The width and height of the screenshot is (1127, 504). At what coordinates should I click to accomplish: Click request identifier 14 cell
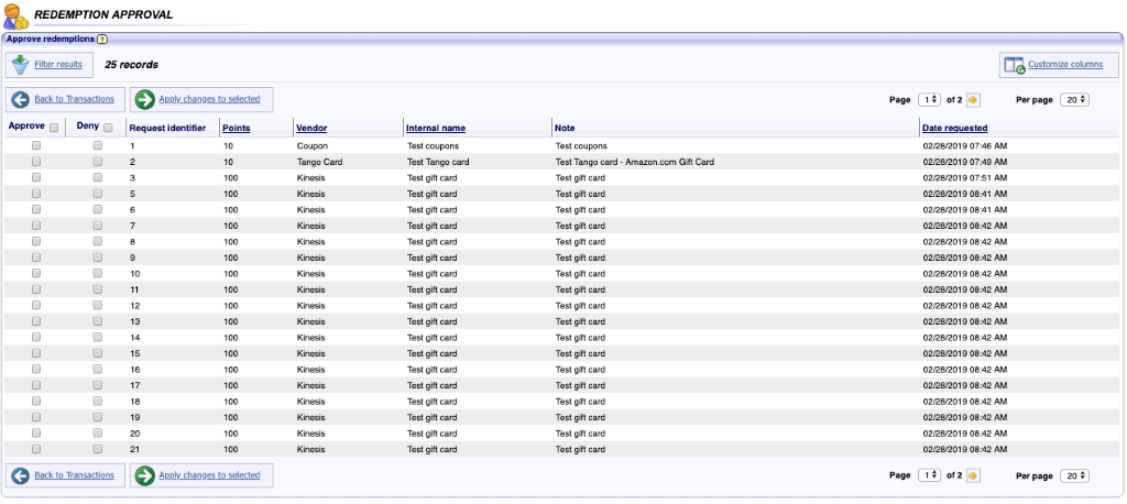[x=135, y=337]
